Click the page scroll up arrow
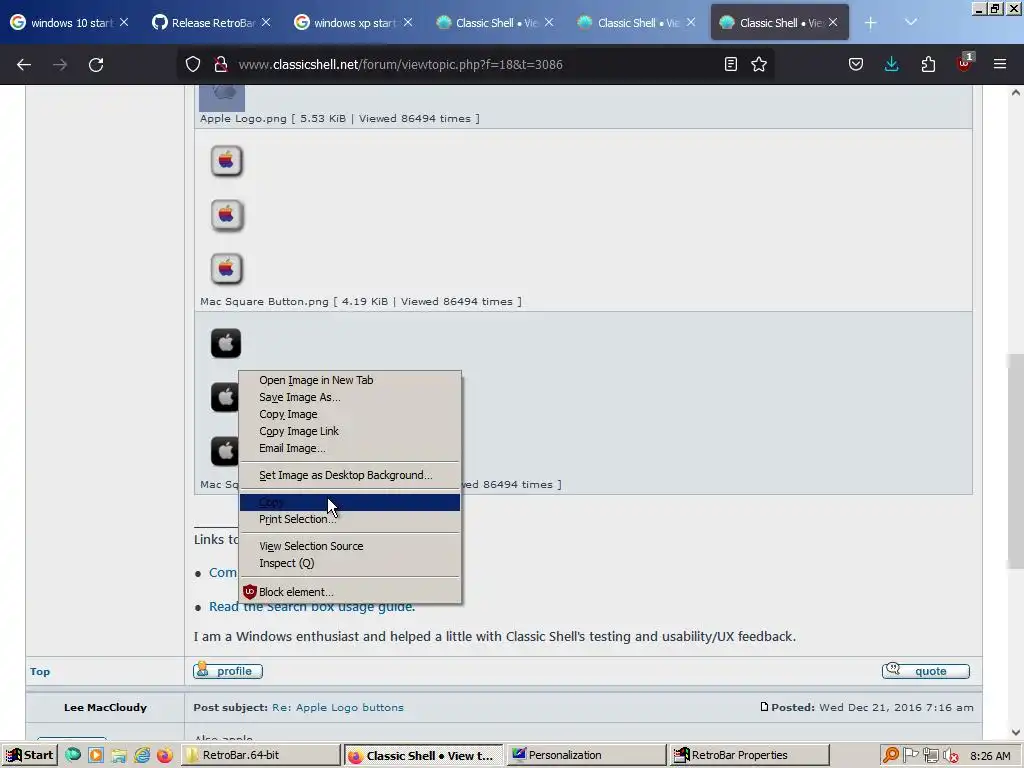 [1016, 93]
